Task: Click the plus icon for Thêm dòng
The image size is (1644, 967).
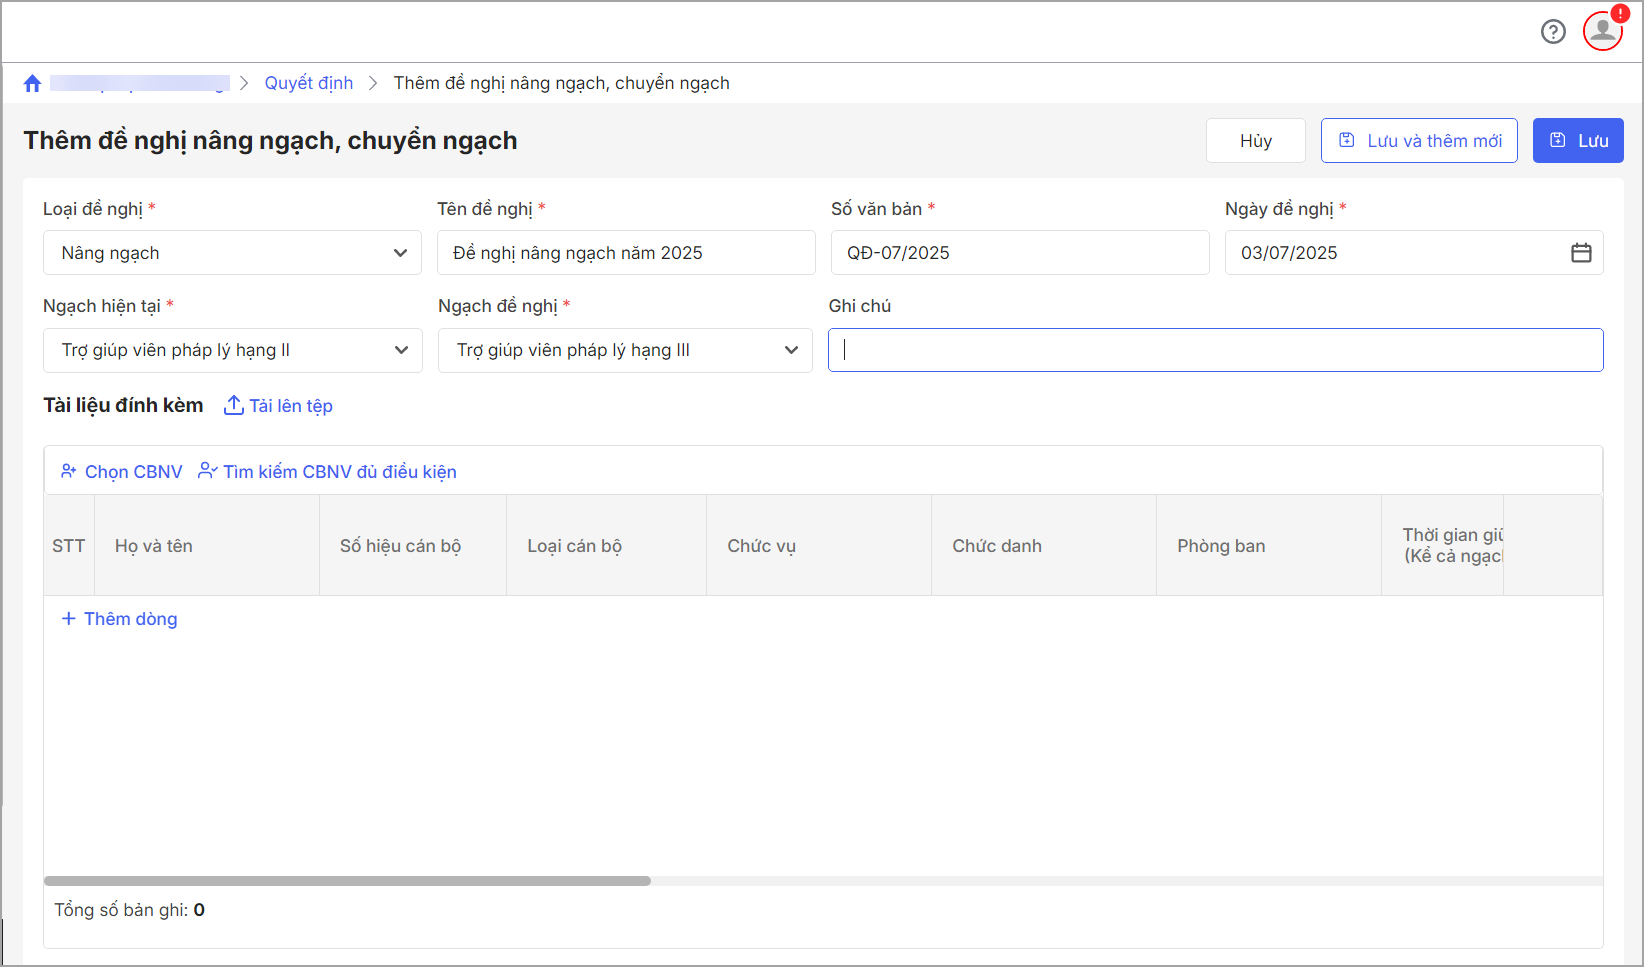Action: pos(69,619)
